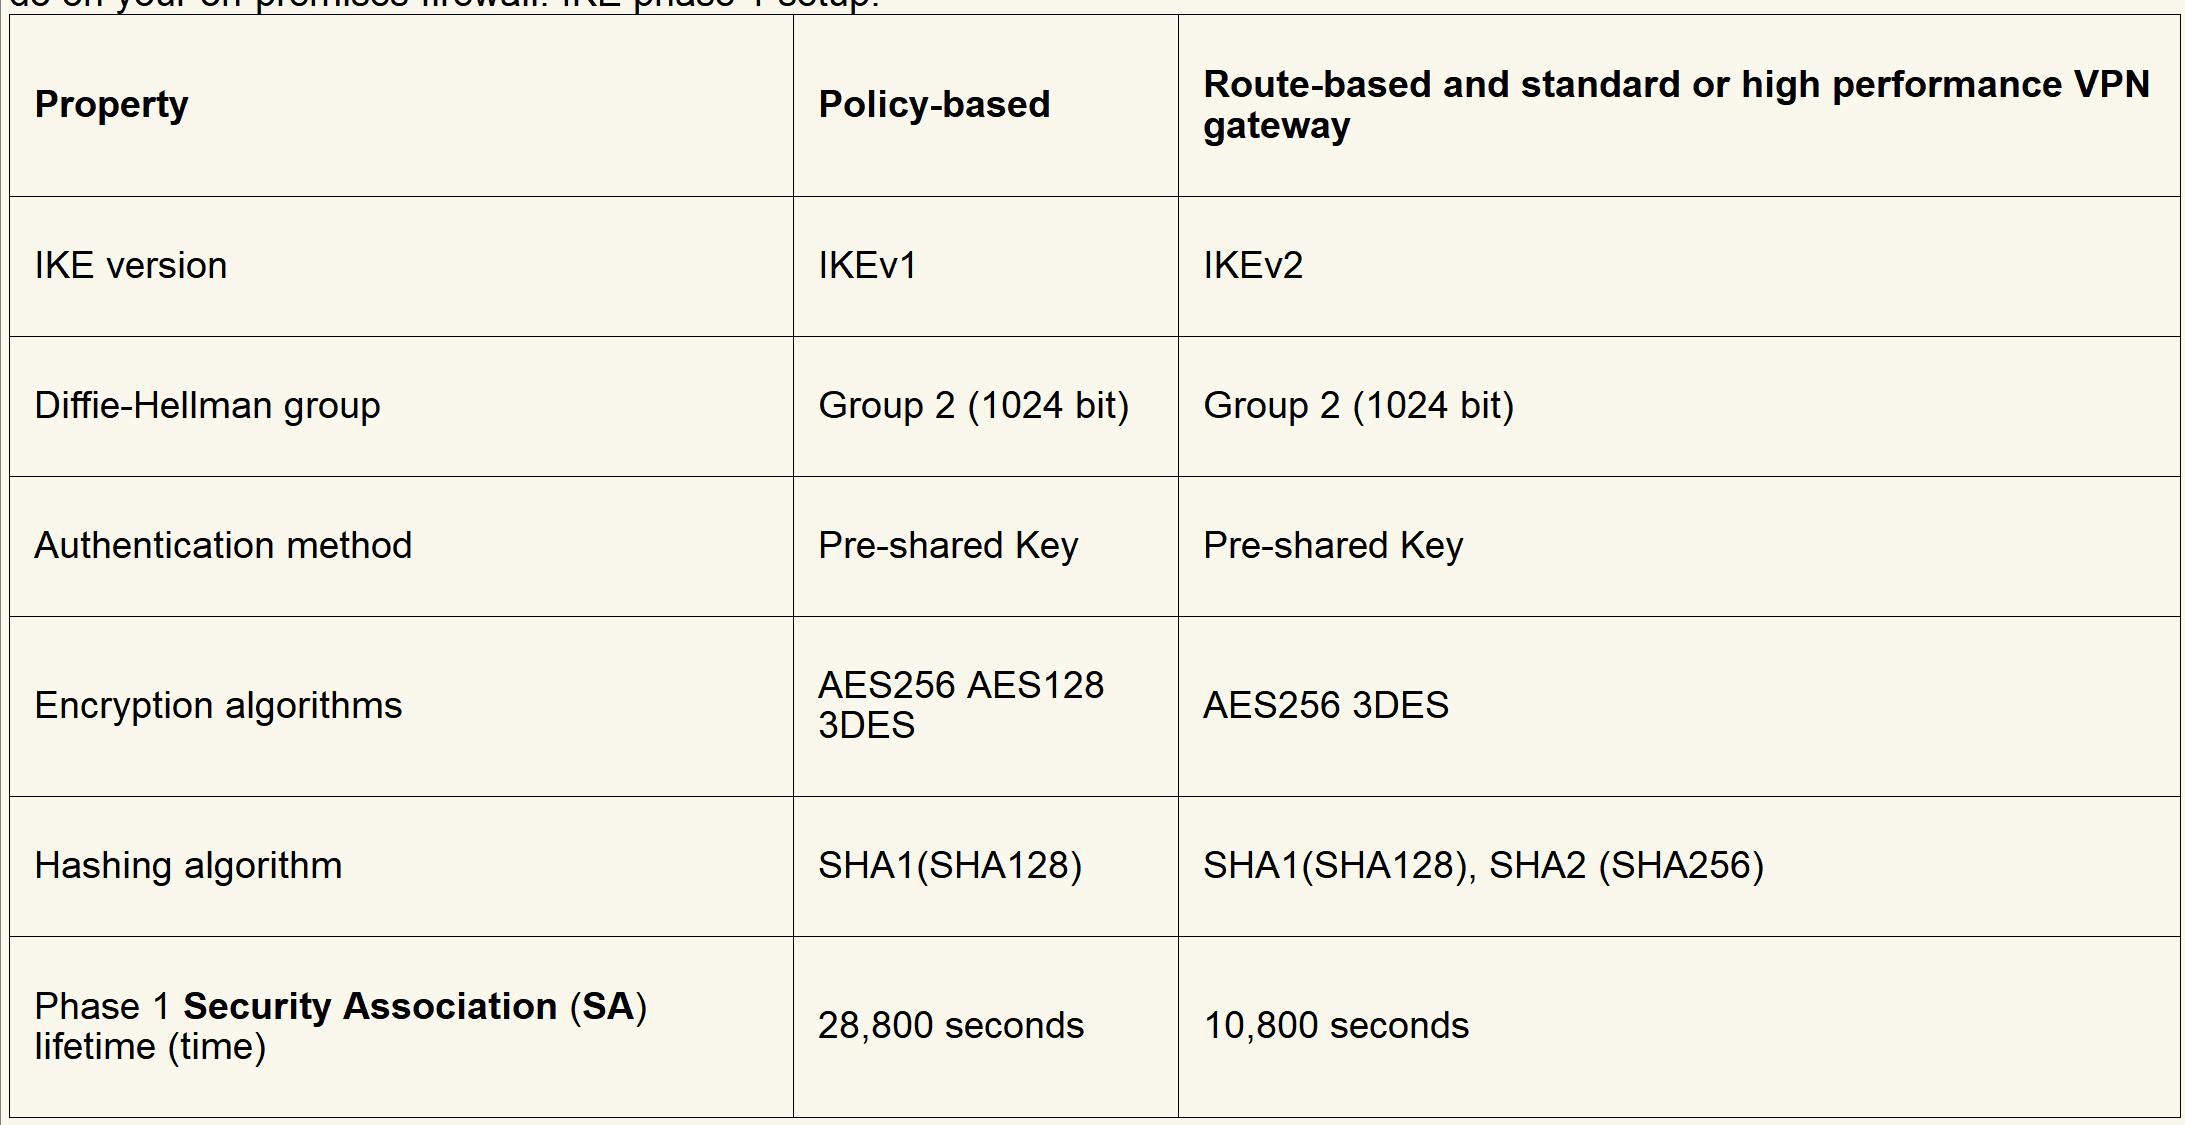Click the Policy-based column header
Image resolution: width=2185 pixels, height=1125 pixels.
click(x=934, y=105)
